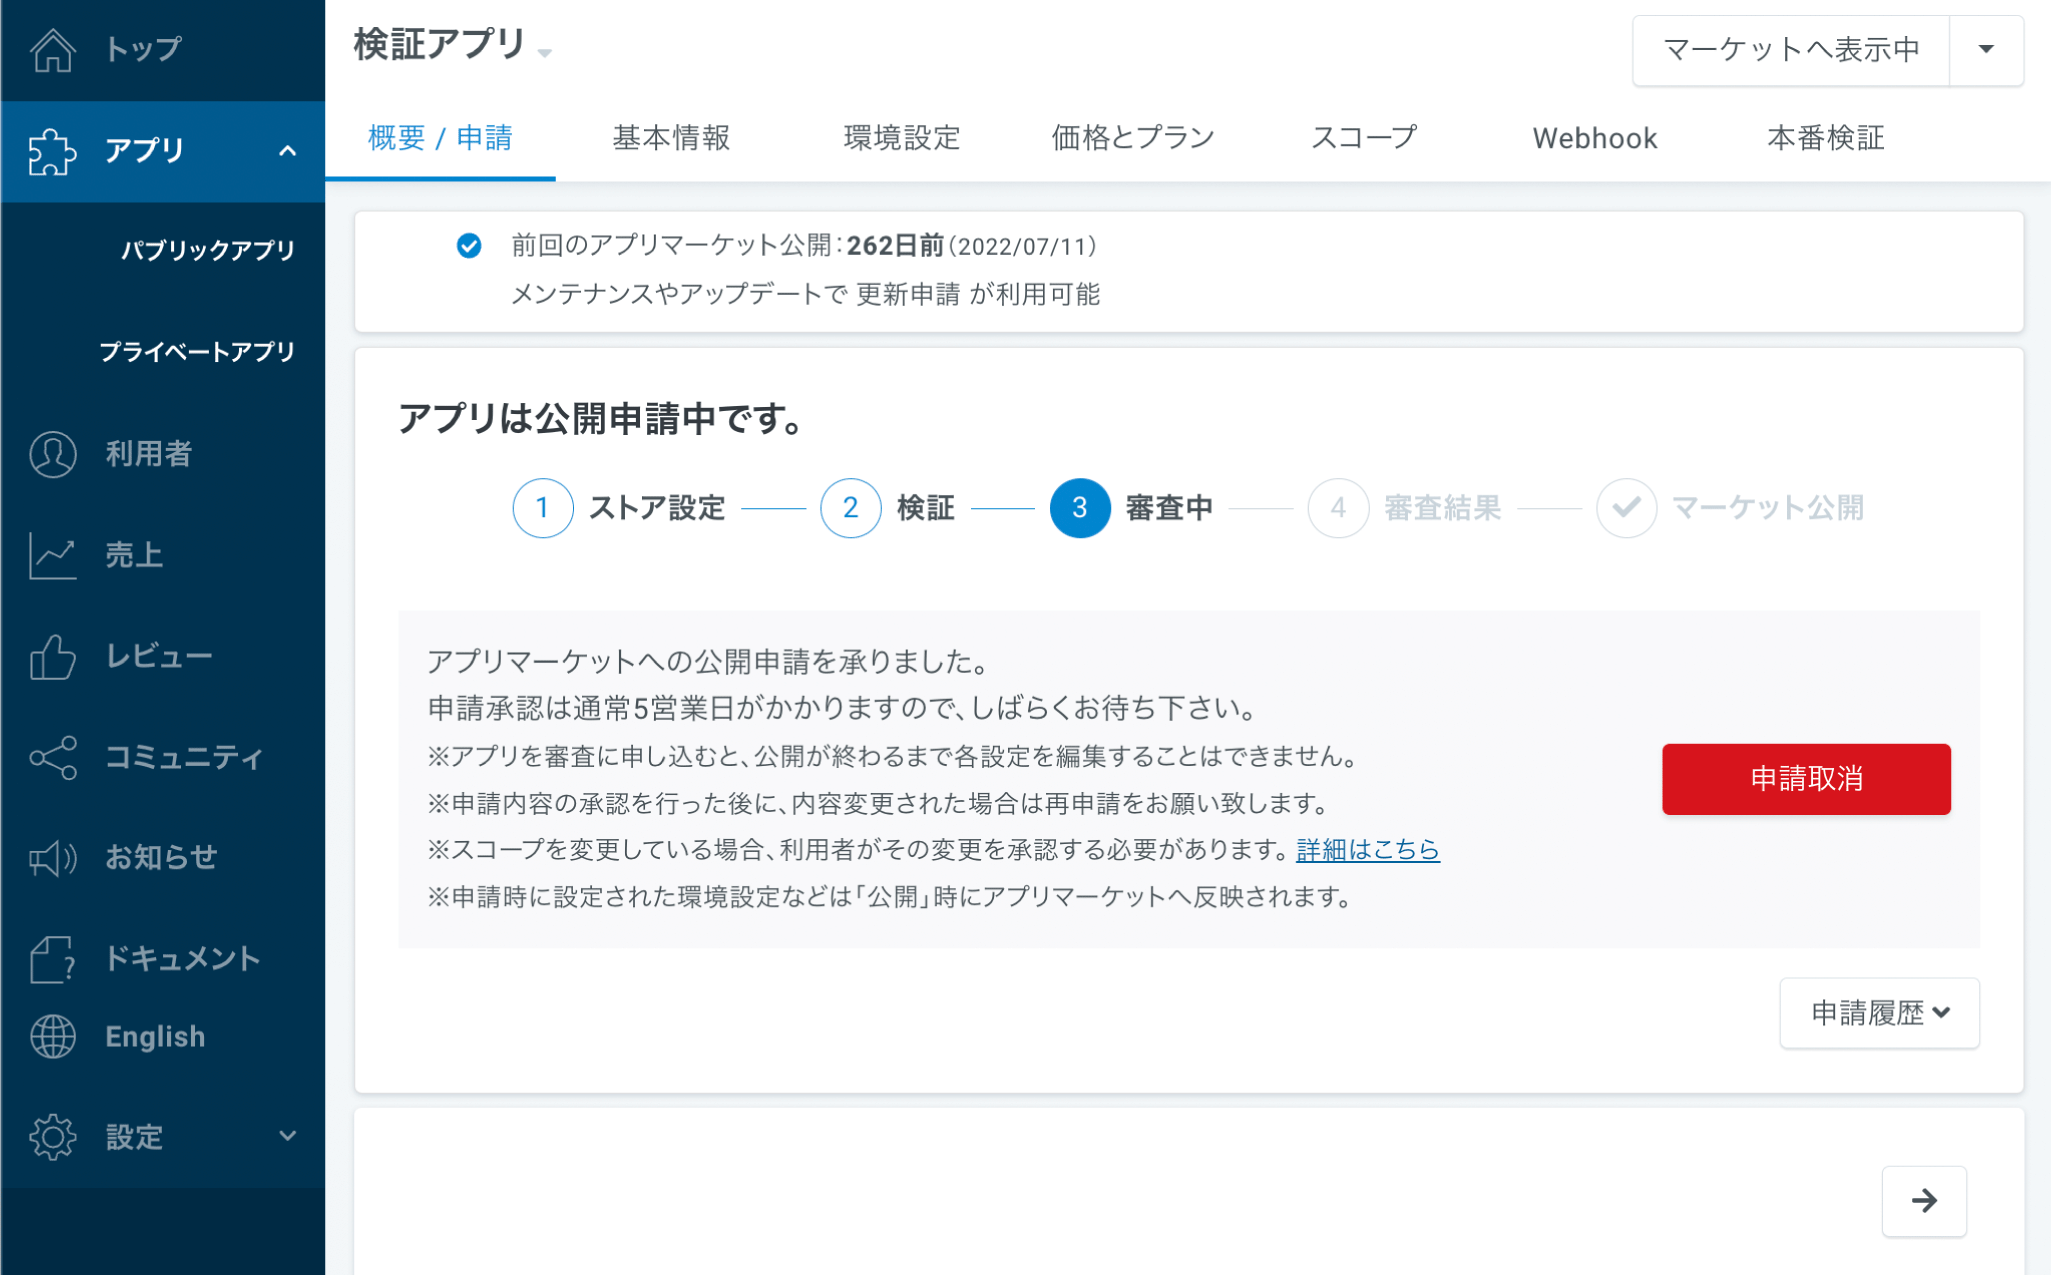Switch language with the English globe icon
Viewport: 2051px width, 1275px height.
(x=53, y=1037)
